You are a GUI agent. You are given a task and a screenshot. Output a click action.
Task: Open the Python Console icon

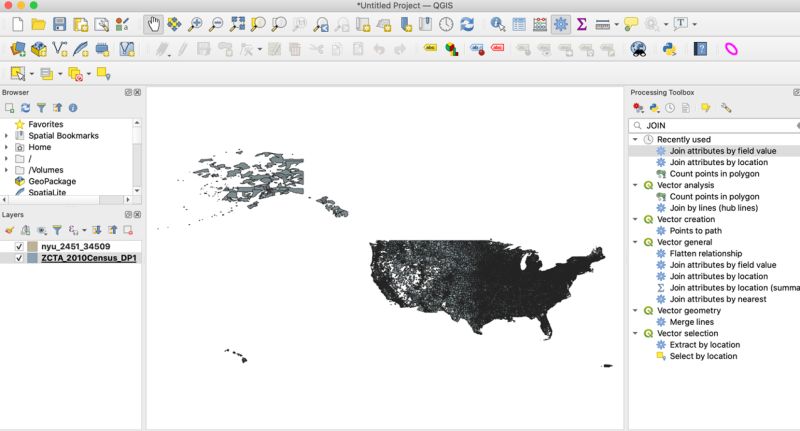(x=669, y=49)
